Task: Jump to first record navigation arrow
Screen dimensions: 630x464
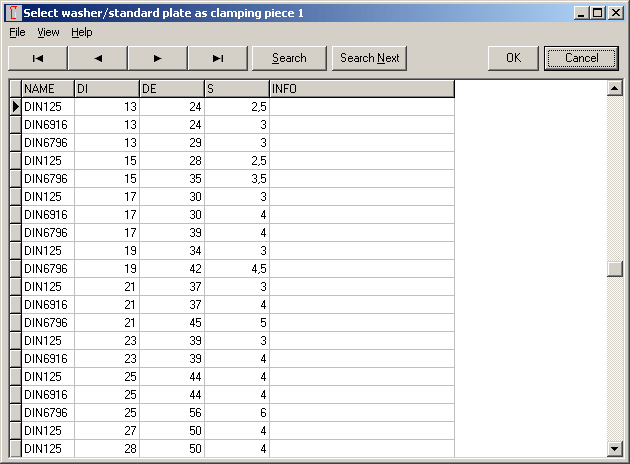Action: (x=37, y=58)
